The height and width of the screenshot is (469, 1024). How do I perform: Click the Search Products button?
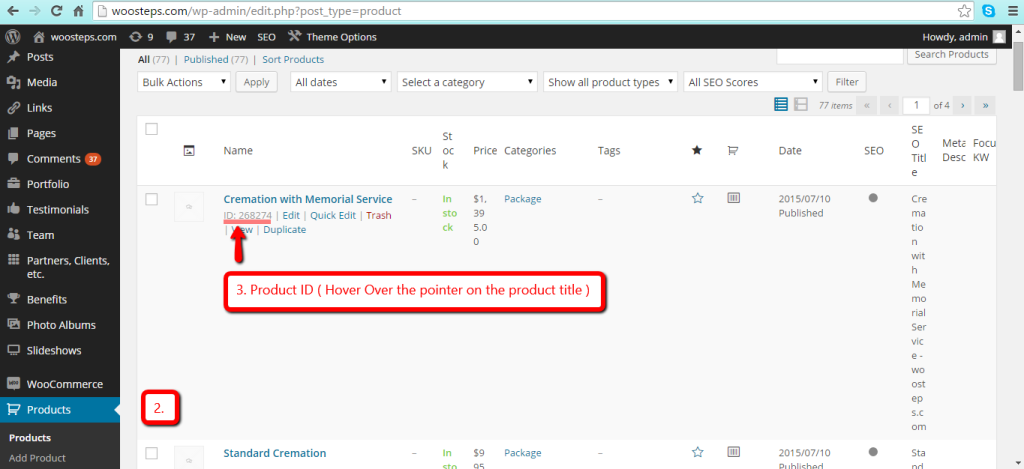[x=952, y=54]
